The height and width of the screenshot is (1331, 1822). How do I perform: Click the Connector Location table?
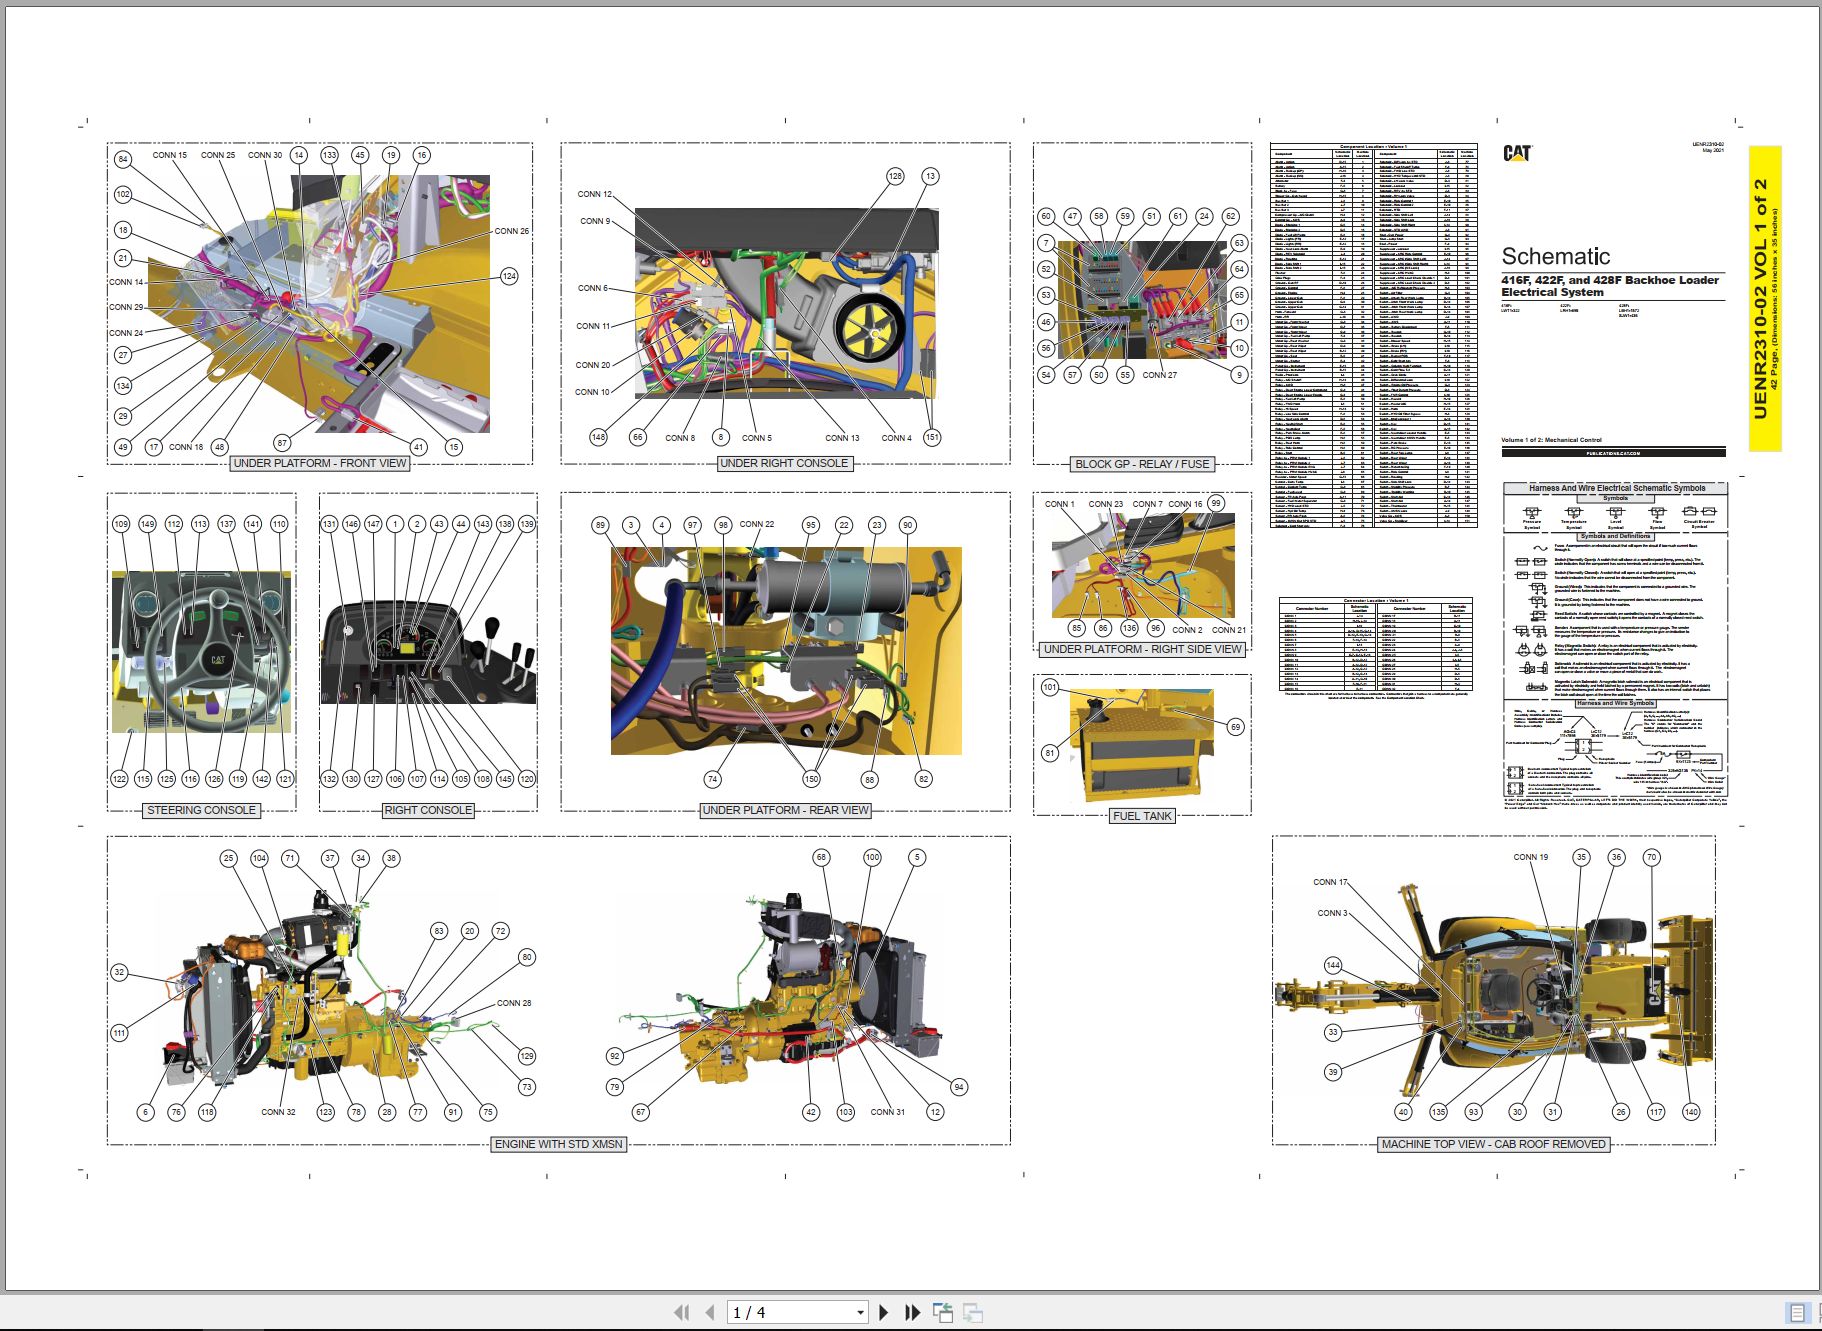1376,645
